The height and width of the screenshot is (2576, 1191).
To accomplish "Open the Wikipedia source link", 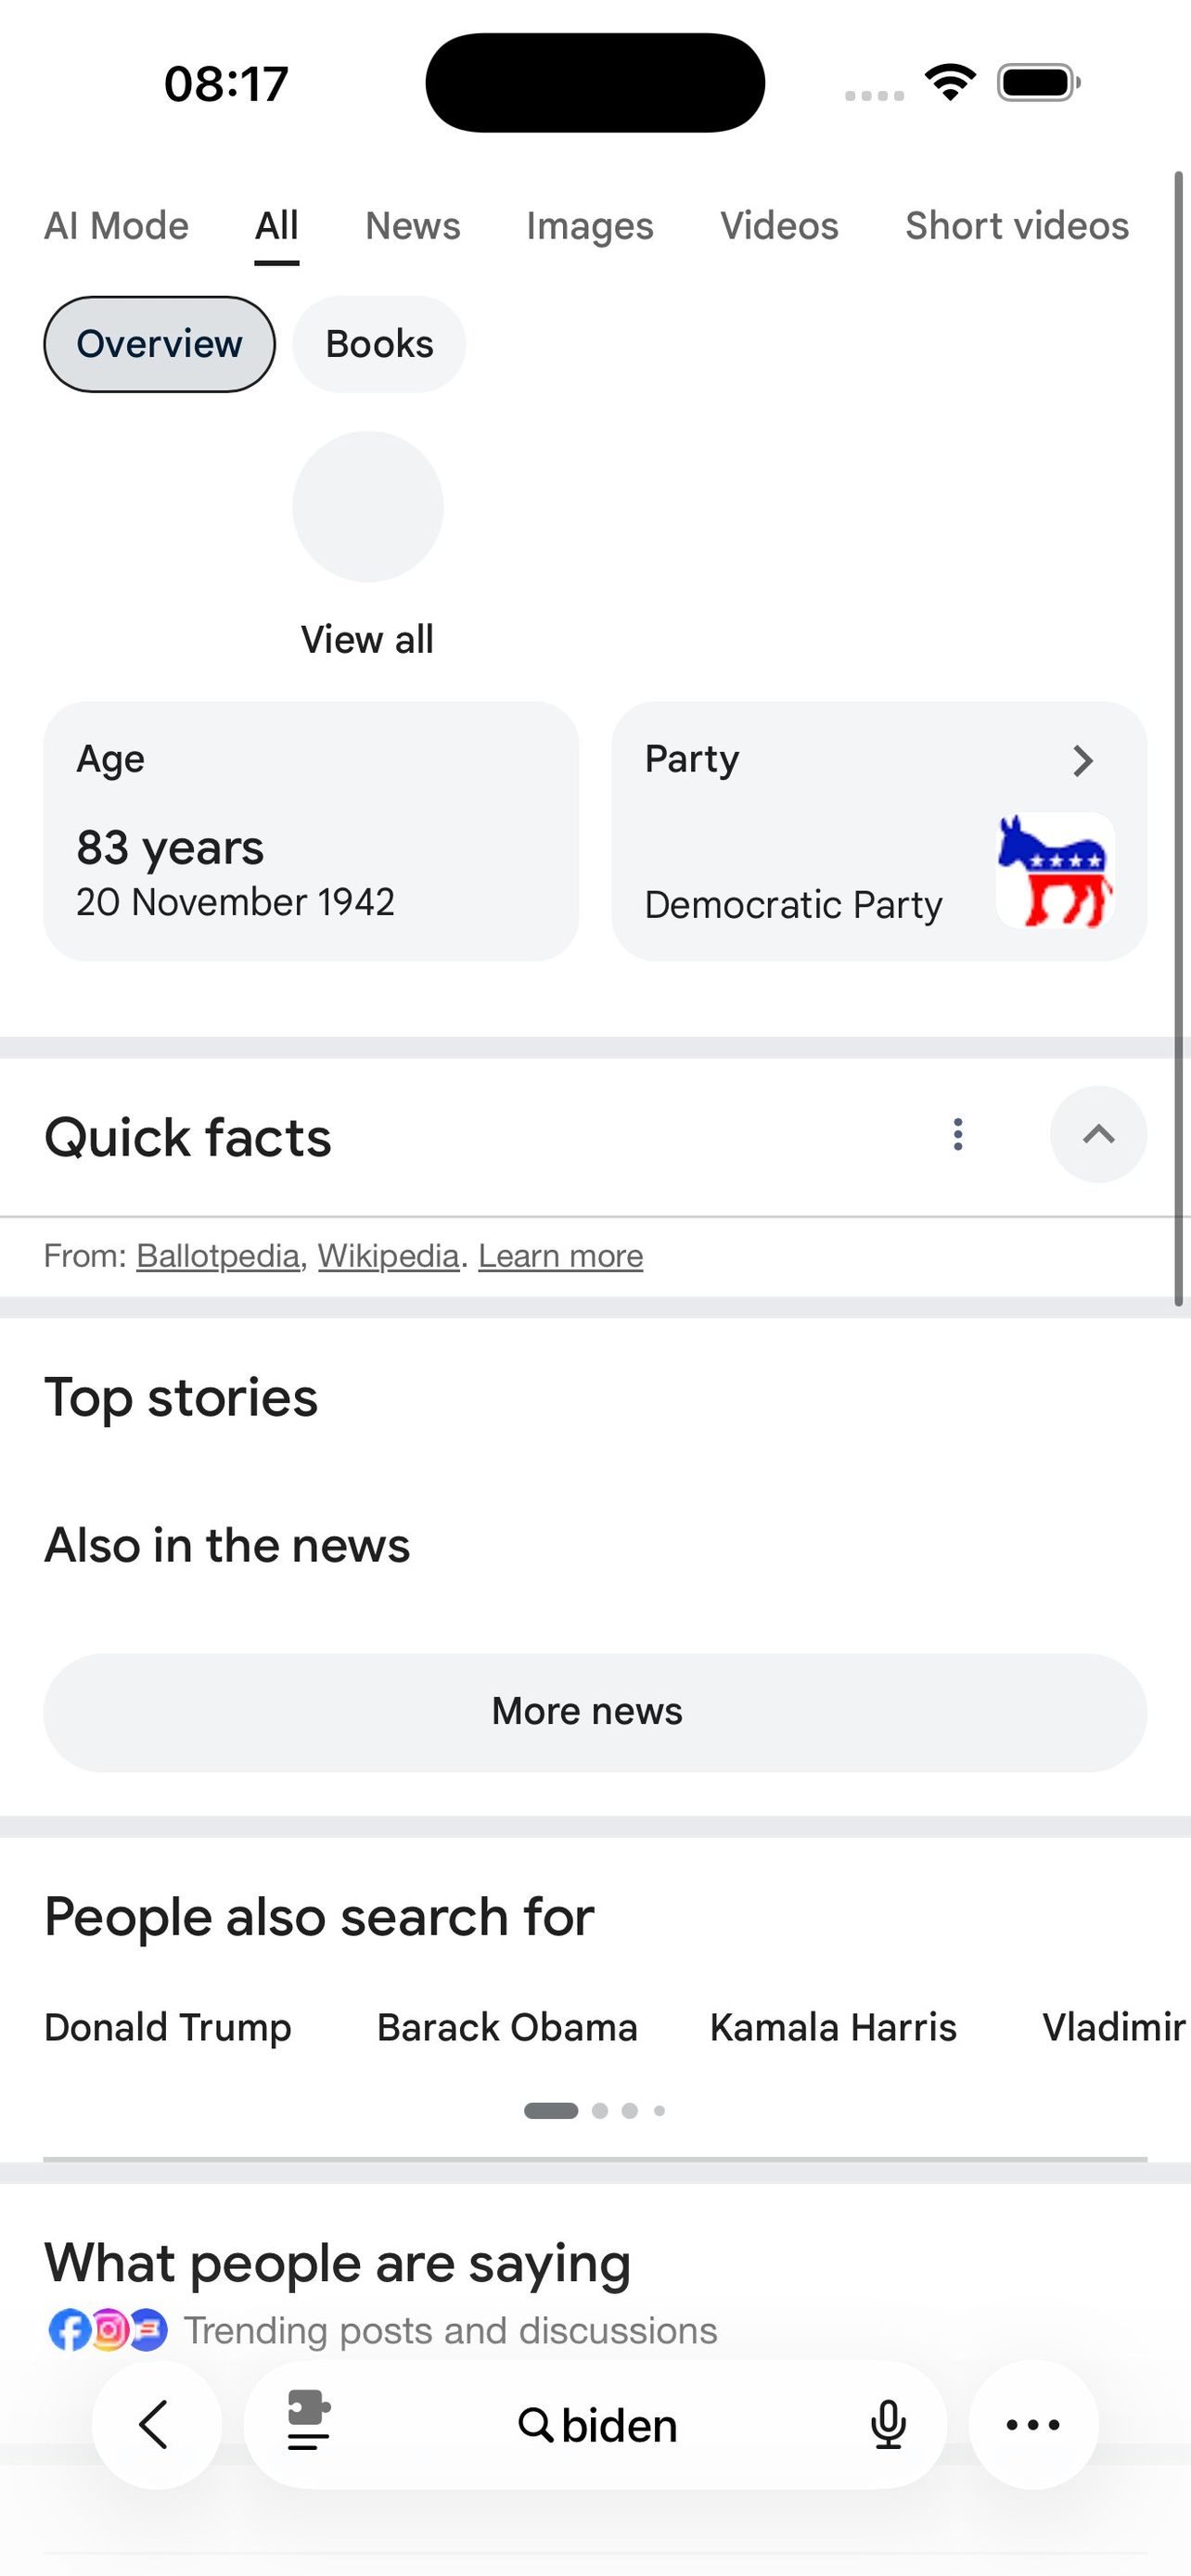I will tap(388, 1256).
